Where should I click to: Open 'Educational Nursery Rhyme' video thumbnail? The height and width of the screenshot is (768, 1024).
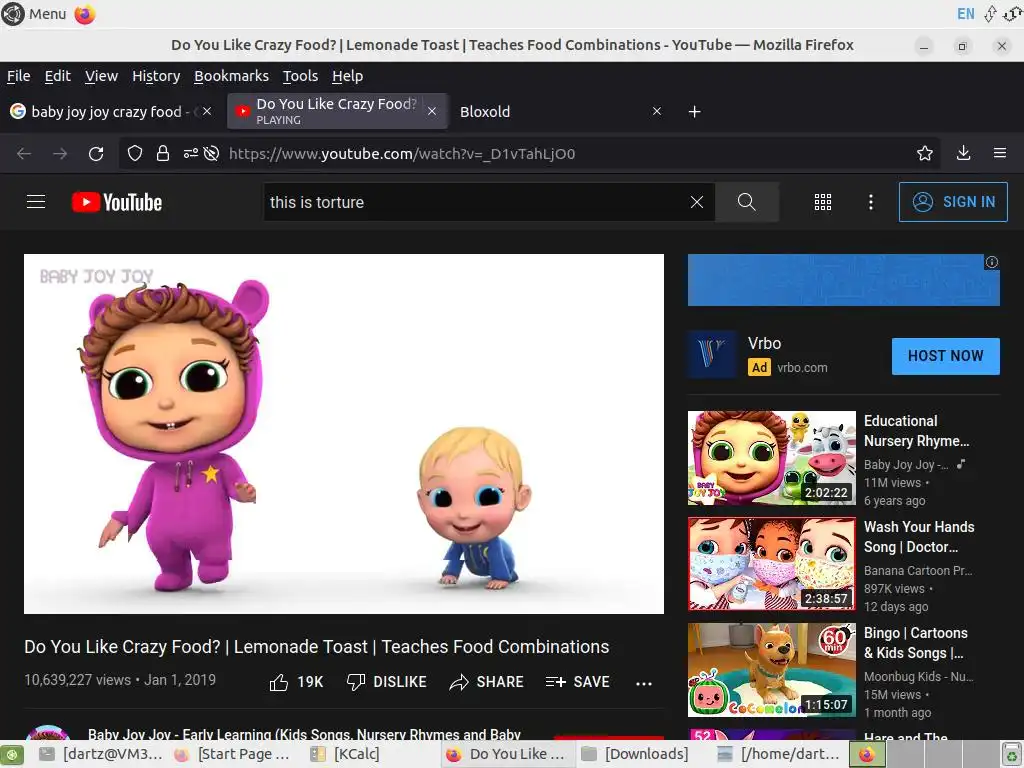(772, 458)
